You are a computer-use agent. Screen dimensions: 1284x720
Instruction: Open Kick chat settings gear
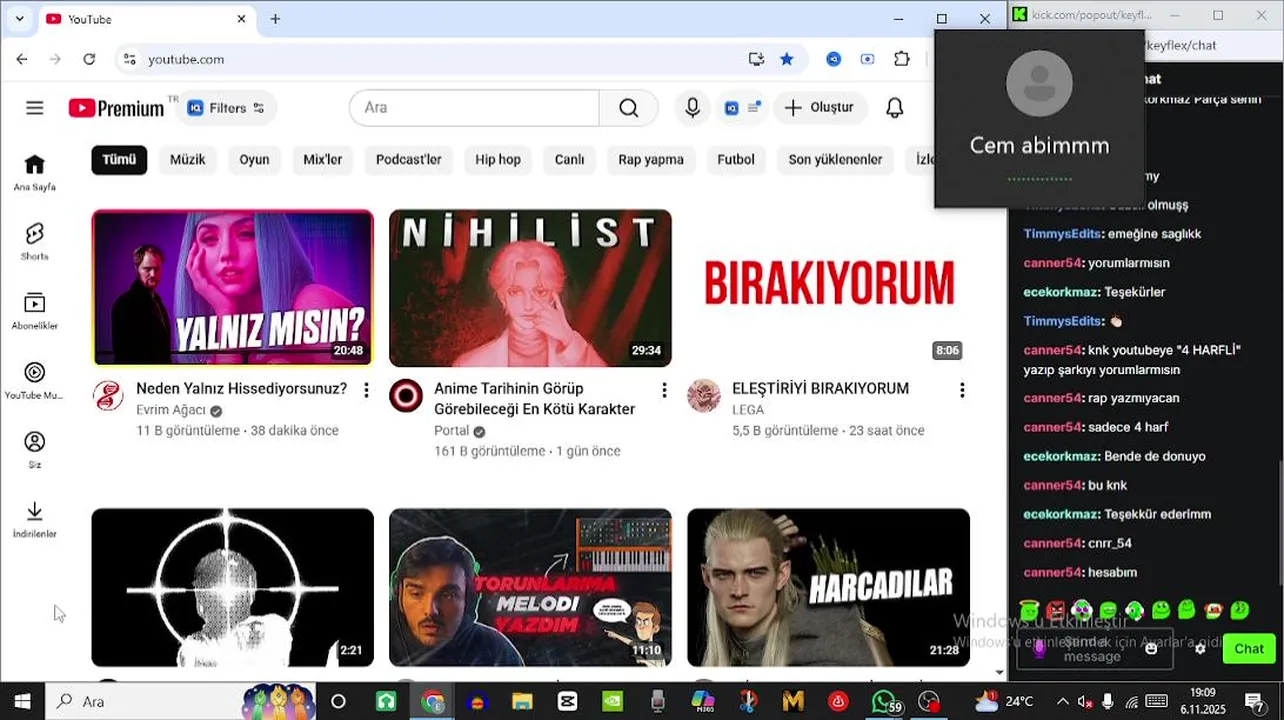1200,648
